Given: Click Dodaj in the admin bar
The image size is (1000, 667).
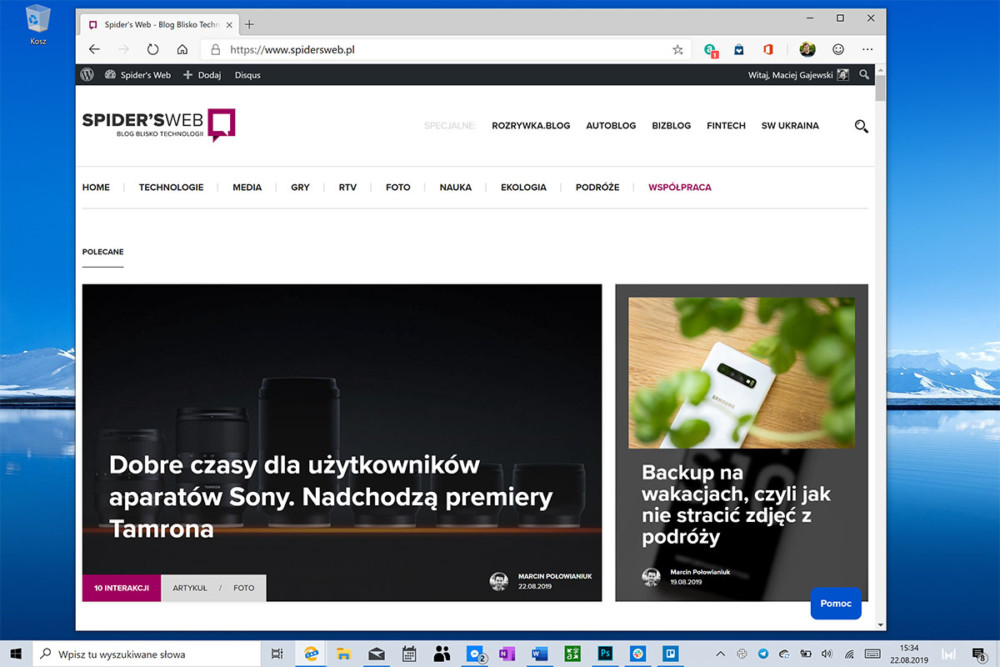Looking at the screenshot, I should point(202,75).
